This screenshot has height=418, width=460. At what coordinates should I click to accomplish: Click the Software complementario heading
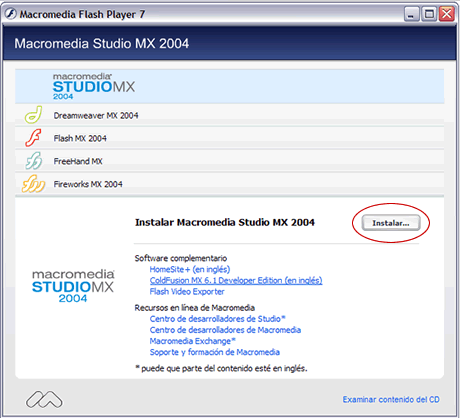point(181,258)
